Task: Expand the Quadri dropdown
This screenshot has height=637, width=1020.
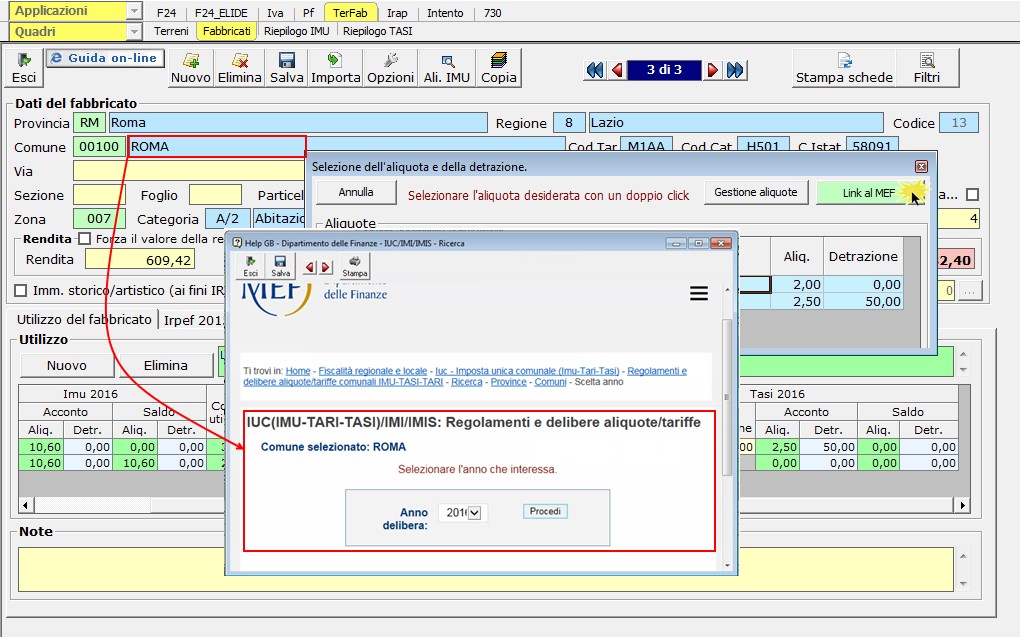Action: click(133, 32)
